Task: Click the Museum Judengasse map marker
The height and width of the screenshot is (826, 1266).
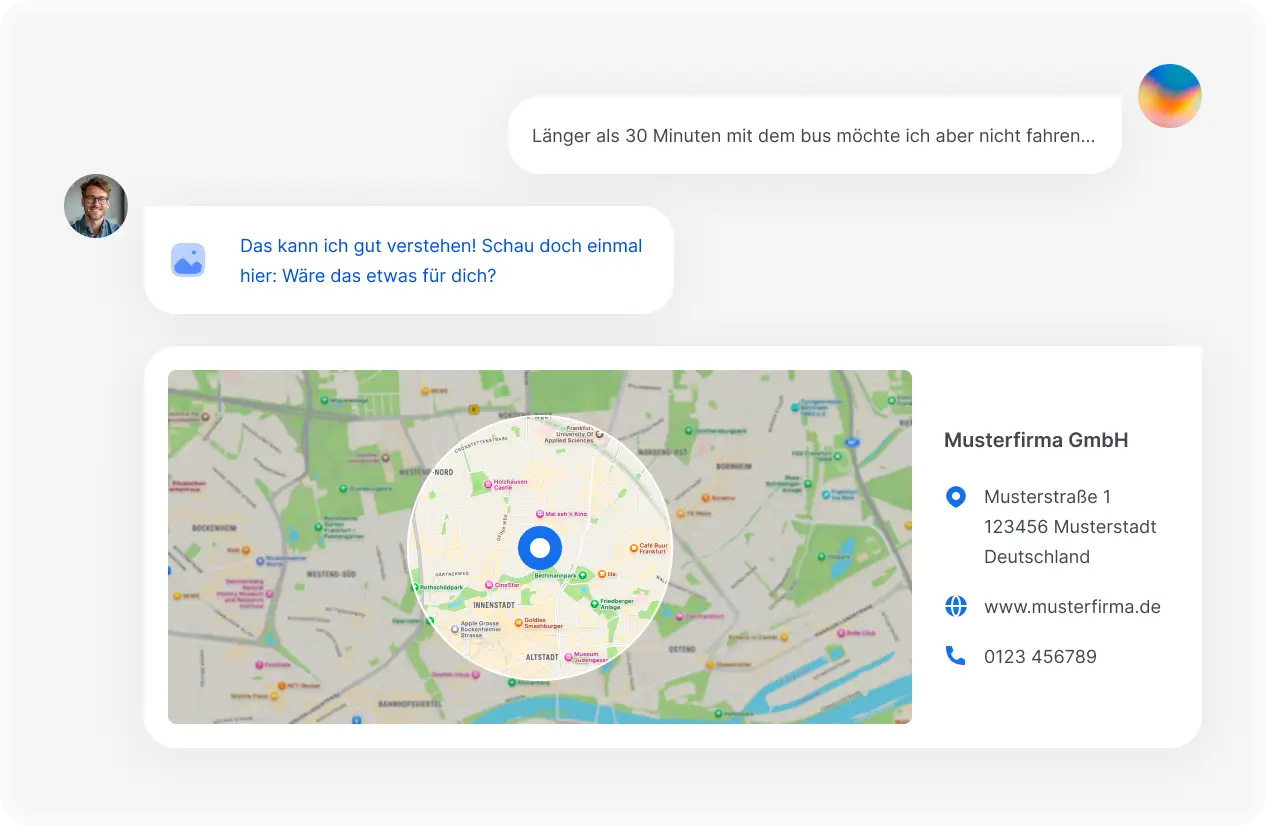Action: click(x=568, y=657)
